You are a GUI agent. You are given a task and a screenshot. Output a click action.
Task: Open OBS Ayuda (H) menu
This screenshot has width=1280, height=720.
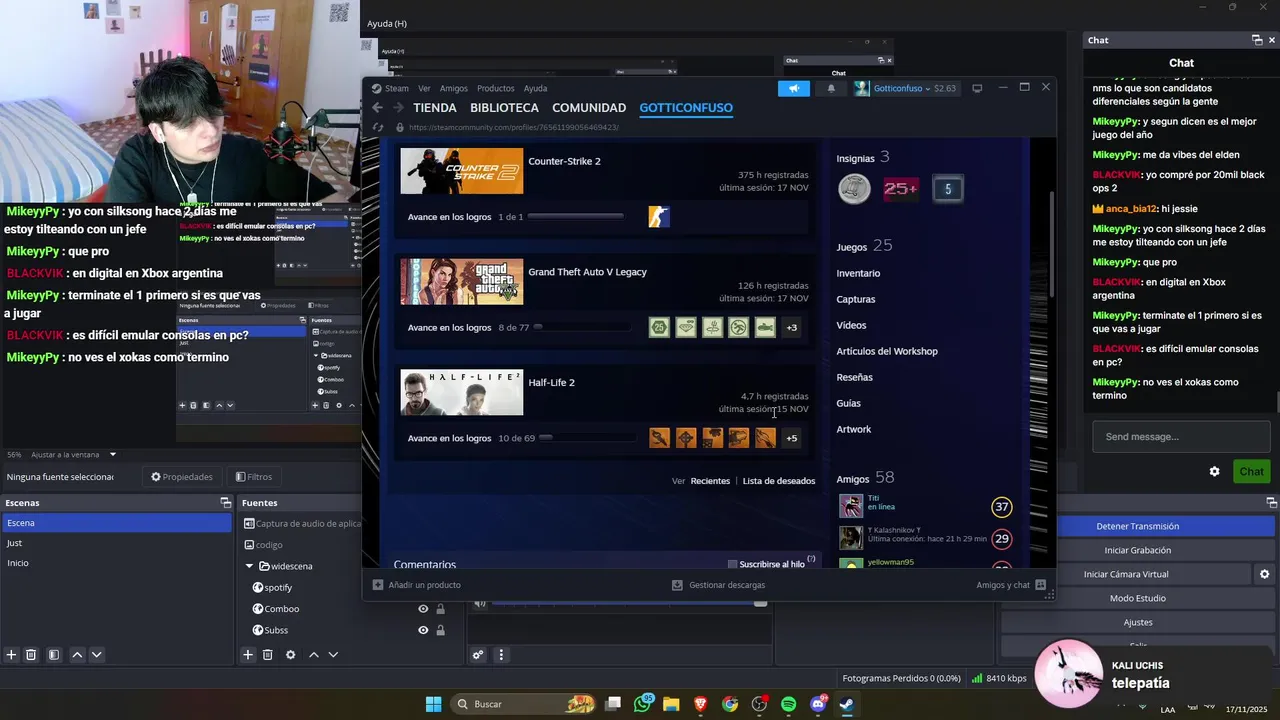click(387, 23)
